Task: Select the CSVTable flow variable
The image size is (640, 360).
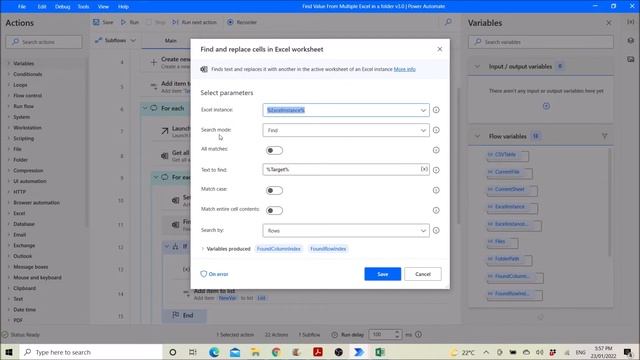Action: tap(508, 155)
